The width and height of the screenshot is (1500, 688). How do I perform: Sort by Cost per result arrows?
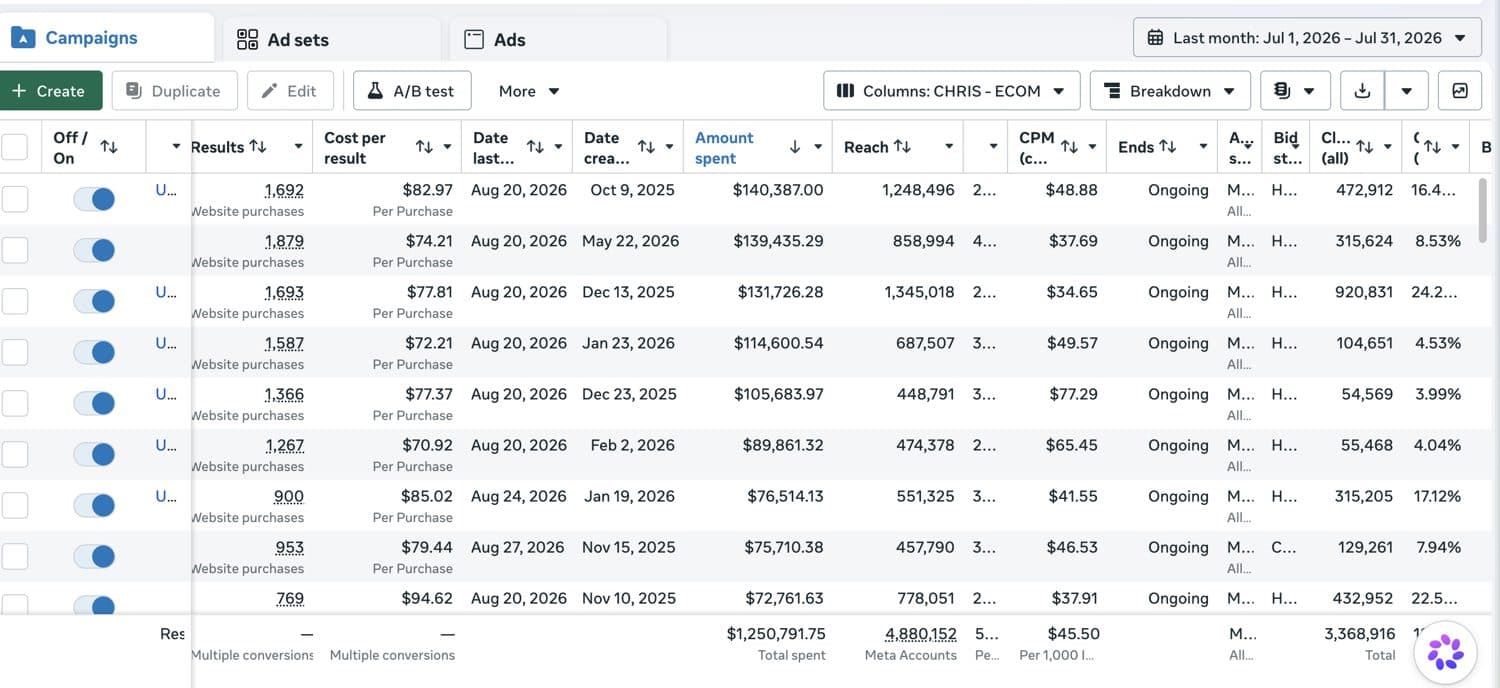424,147
